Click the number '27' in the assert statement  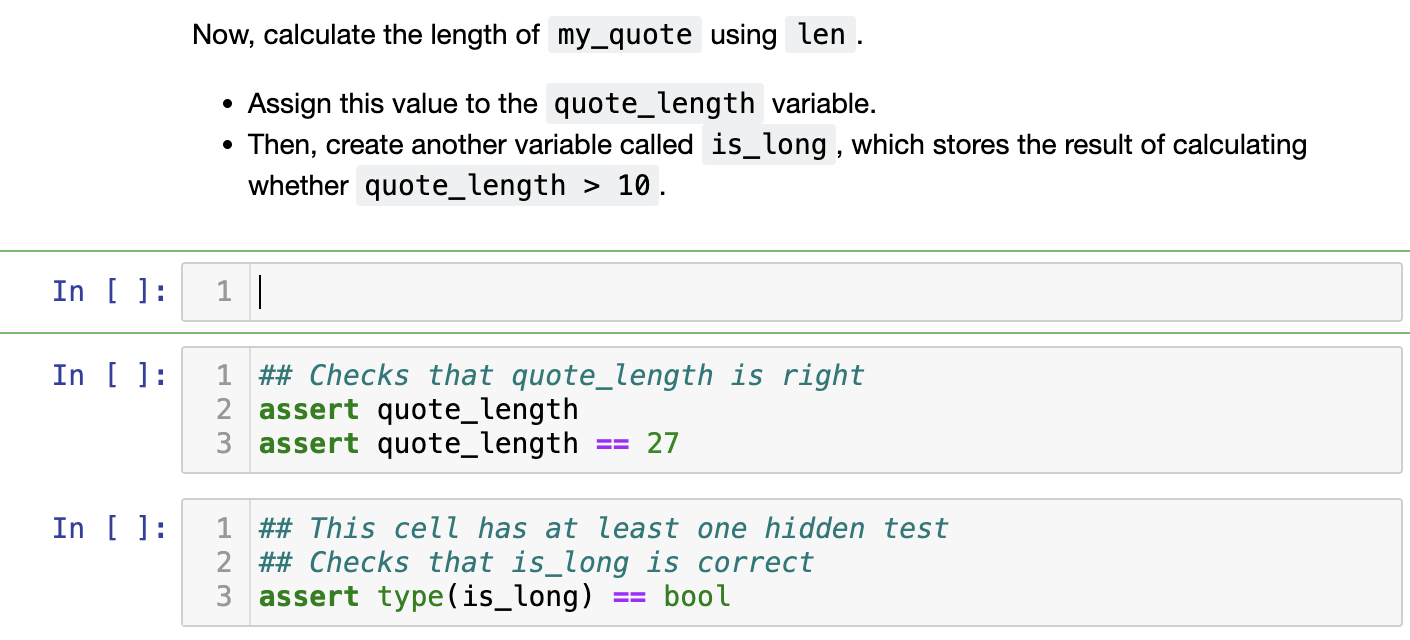(662, 443)
